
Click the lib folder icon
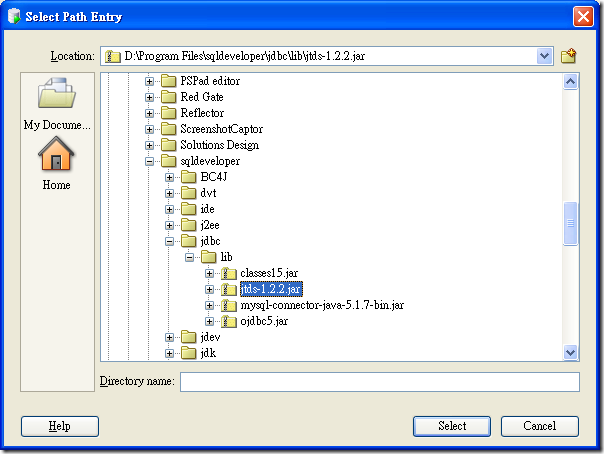209,257
